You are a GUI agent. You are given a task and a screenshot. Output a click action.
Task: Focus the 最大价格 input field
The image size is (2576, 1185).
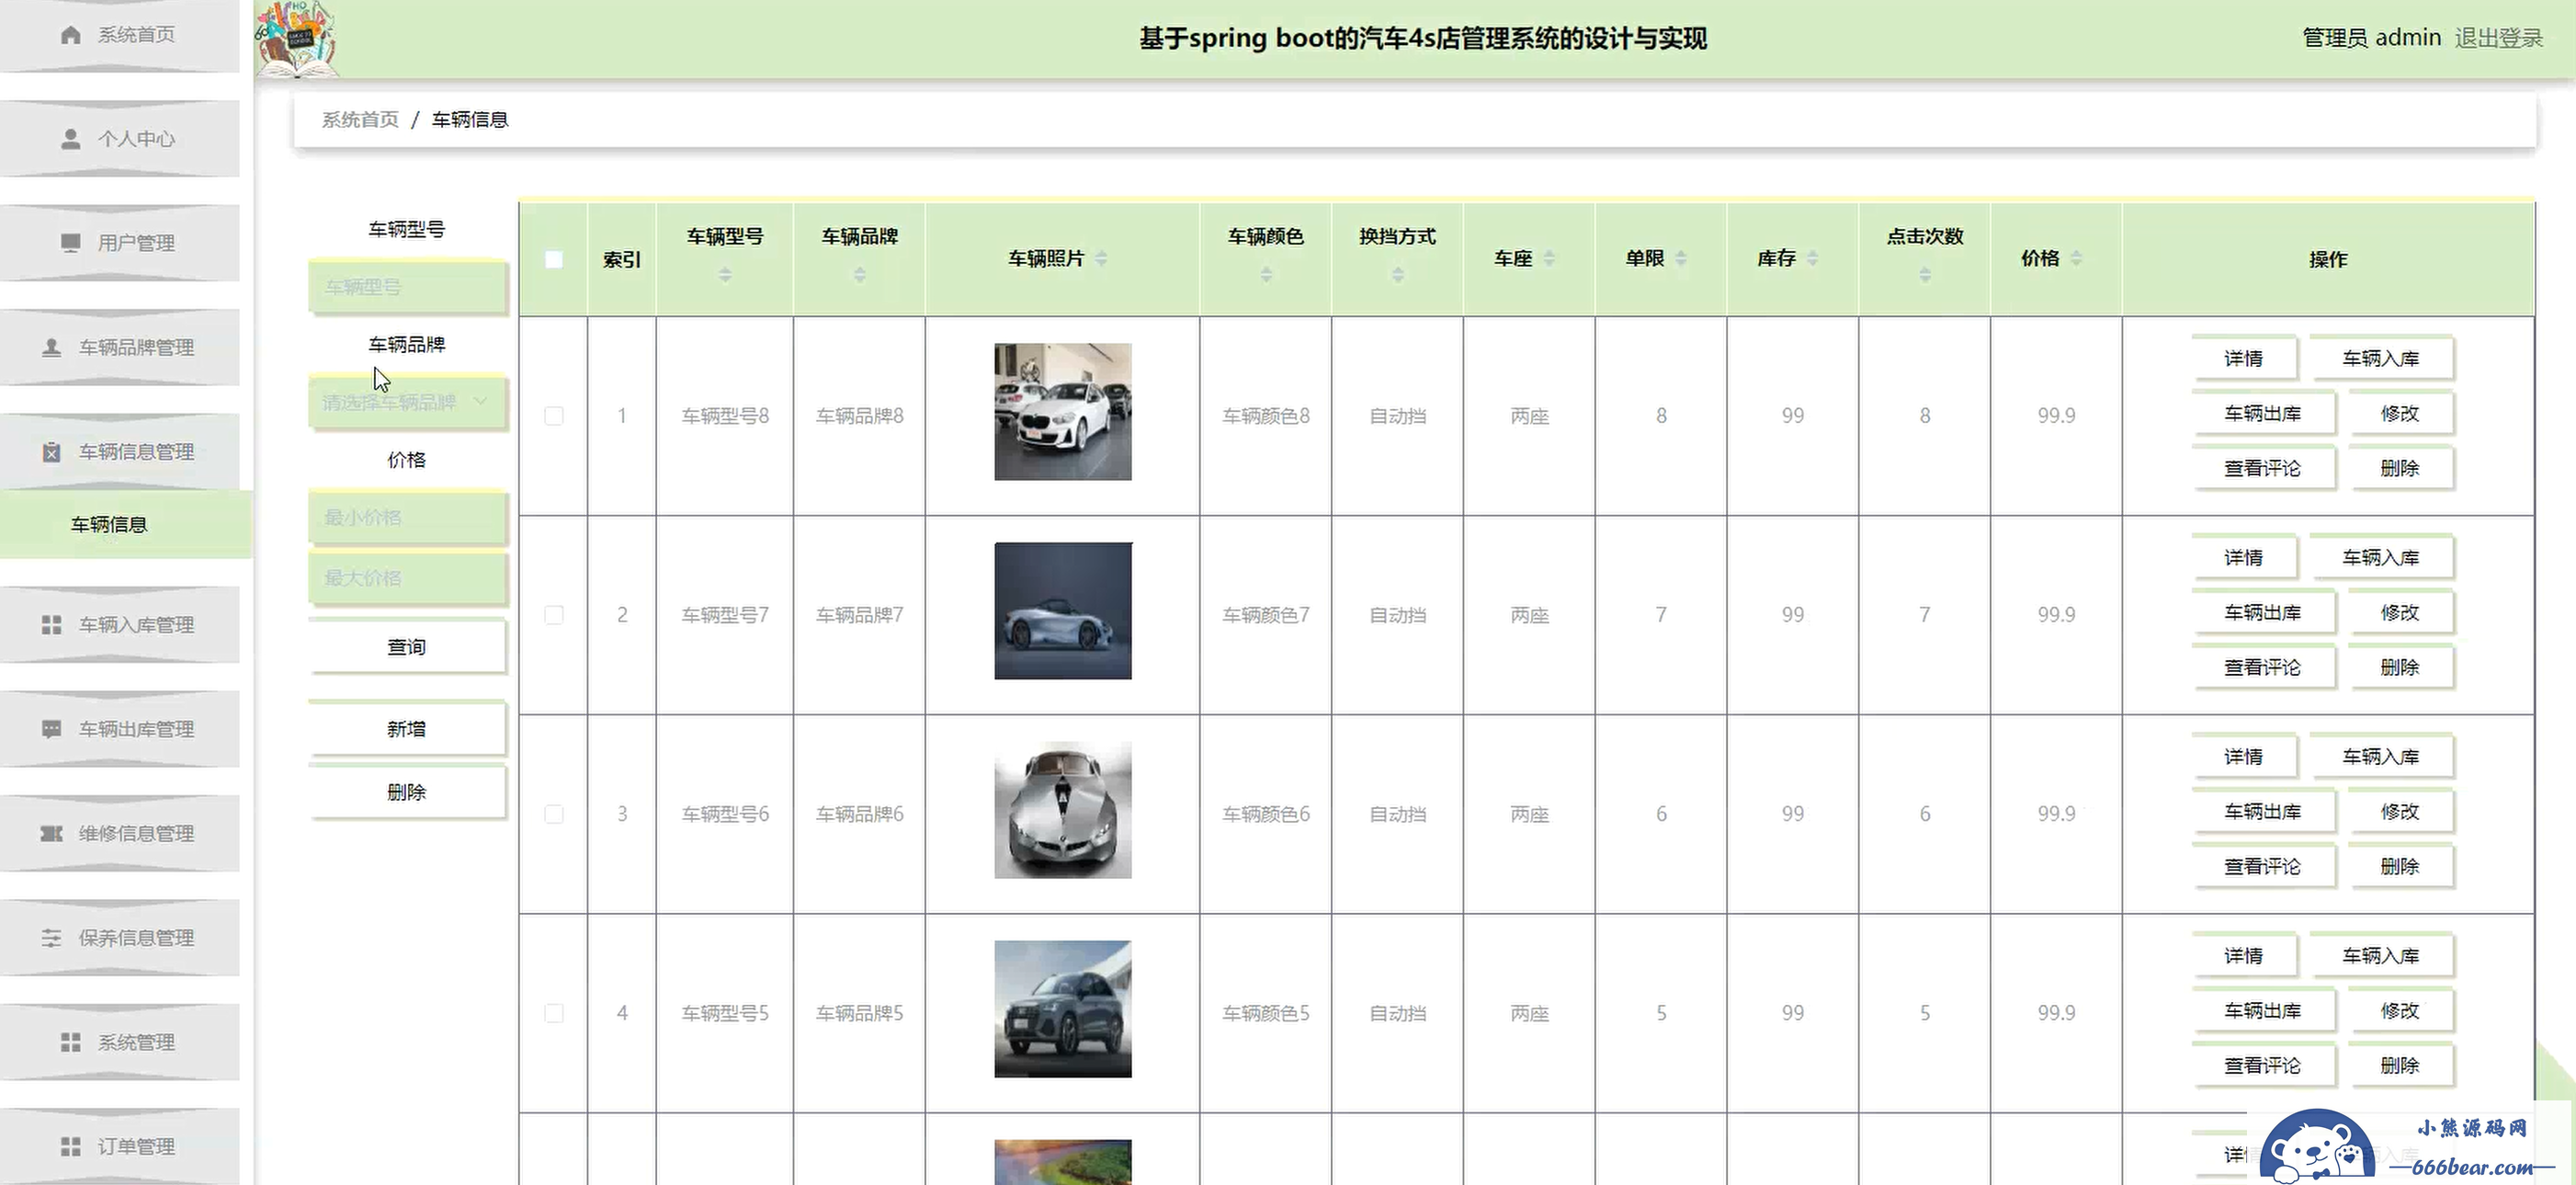[x=407, y=578]
